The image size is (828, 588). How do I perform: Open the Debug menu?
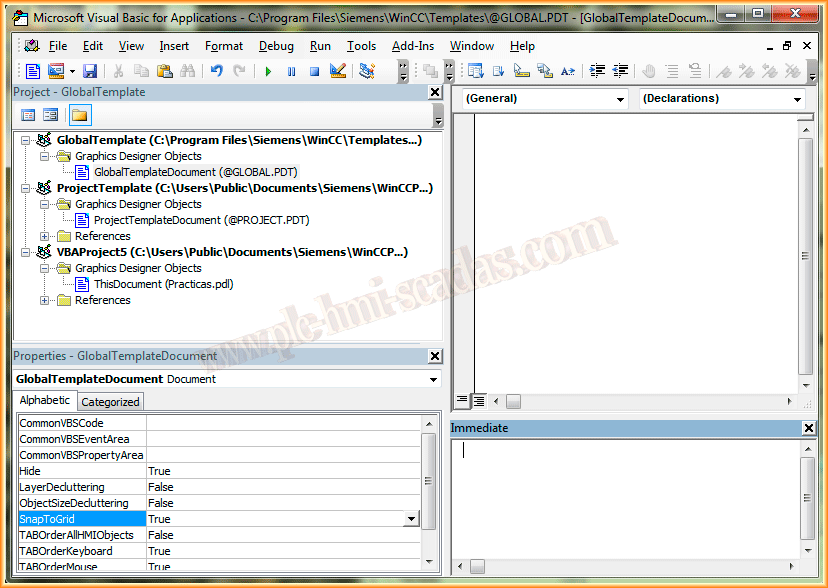[276, 46]
